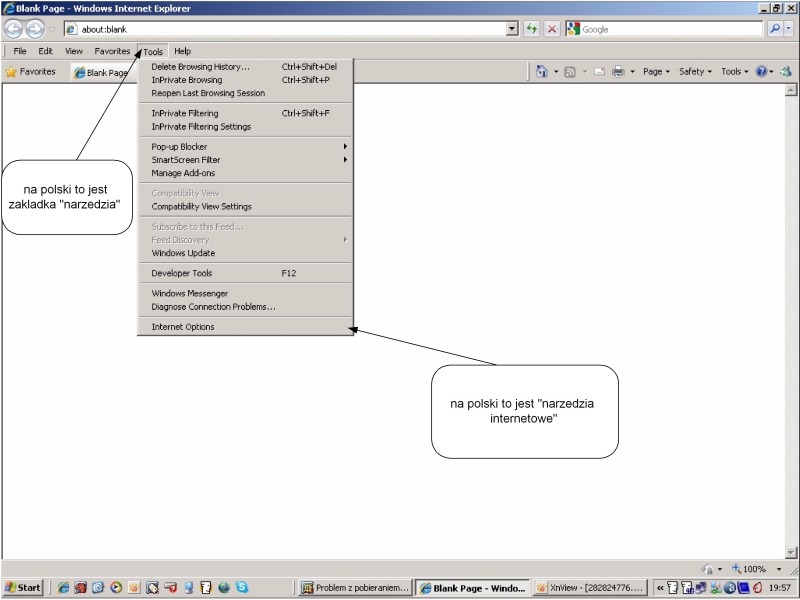Open the Print dropdown arrow
Image resolution: width=800 pixels, height=600 pixels.
[632, 72]
